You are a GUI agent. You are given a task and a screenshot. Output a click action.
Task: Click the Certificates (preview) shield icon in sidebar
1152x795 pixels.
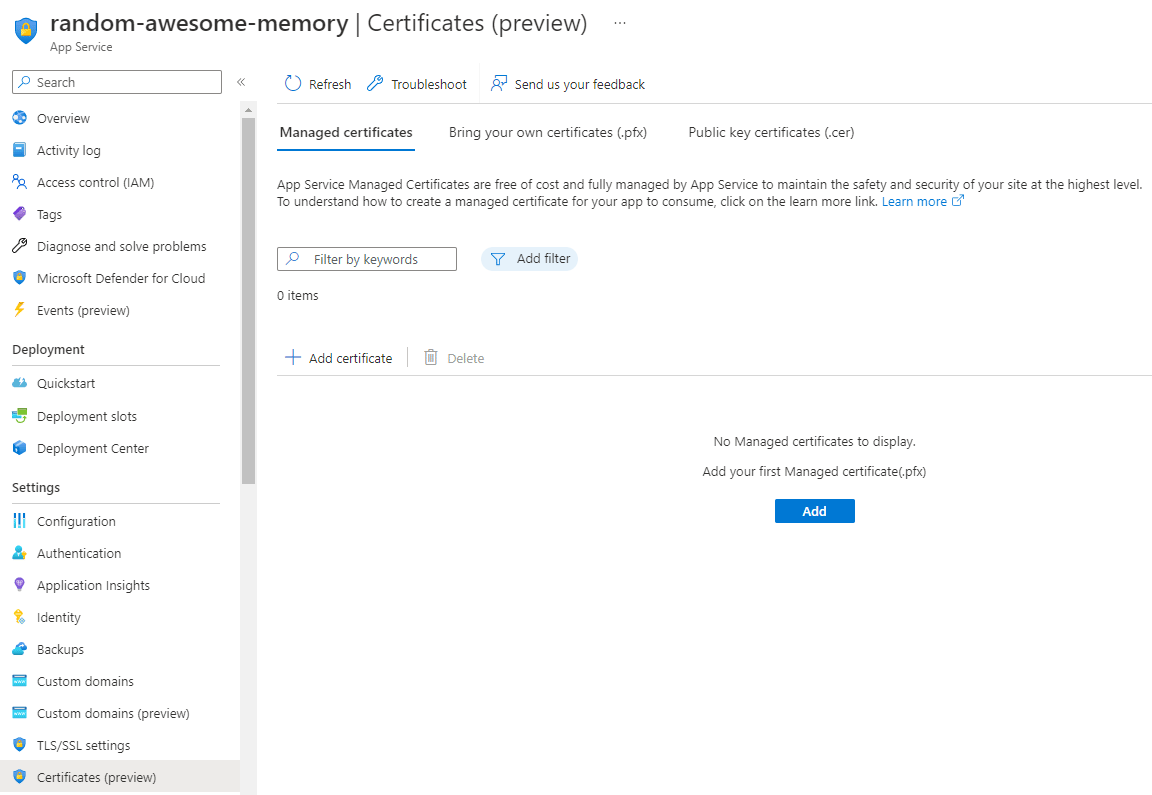pos(20,777)
